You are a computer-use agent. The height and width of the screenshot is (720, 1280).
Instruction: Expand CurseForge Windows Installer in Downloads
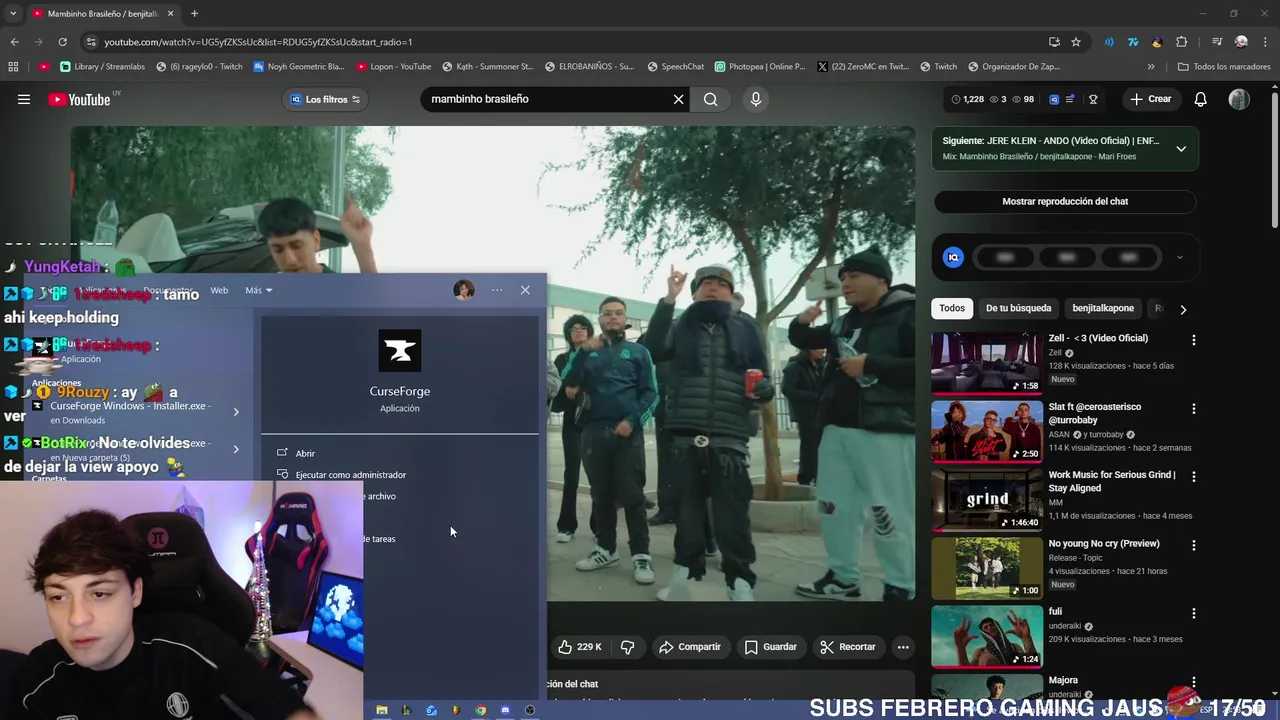pyautogui.click(x=236, y=412)
